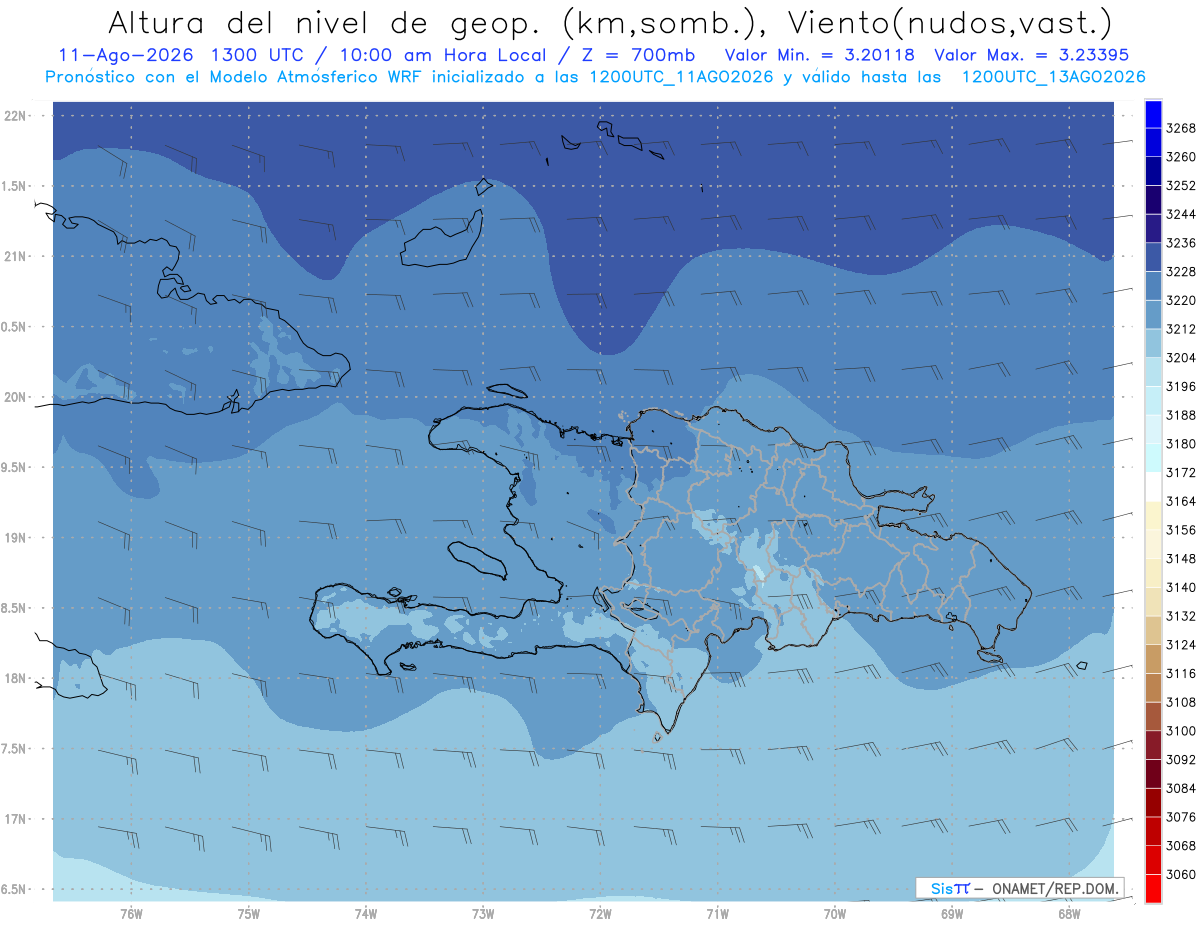
Task: Click the 18N latitude axis label
Action: [17, 679]
